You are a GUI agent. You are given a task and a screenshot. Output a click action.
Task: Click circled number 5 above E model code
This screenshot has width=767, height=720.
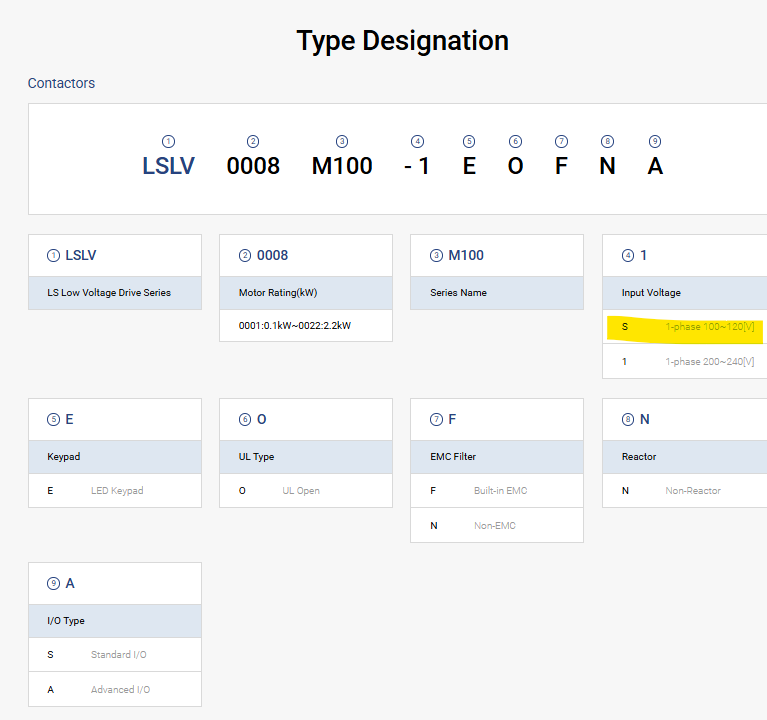pos(469,142)
